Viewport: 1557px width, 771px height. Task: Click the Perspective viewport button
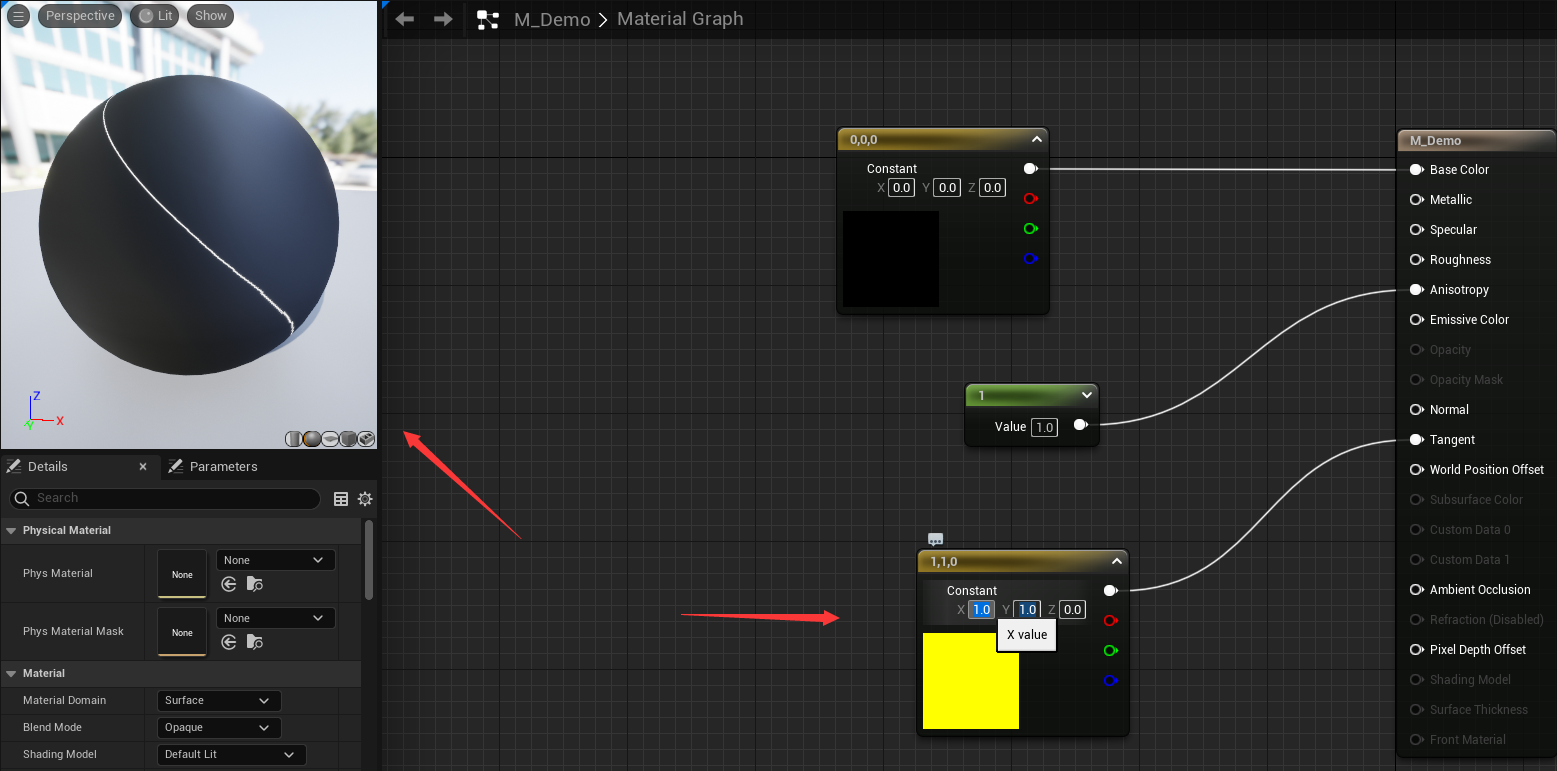coord(80,16)
